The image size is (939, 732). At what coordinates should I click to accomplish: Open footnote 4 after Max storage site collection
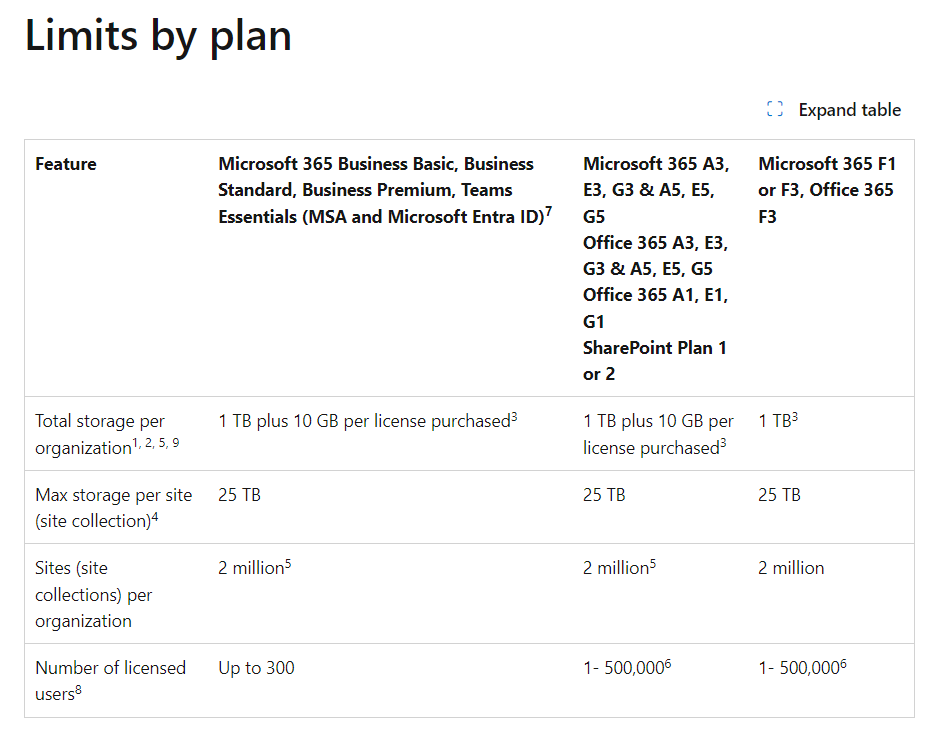155,517
